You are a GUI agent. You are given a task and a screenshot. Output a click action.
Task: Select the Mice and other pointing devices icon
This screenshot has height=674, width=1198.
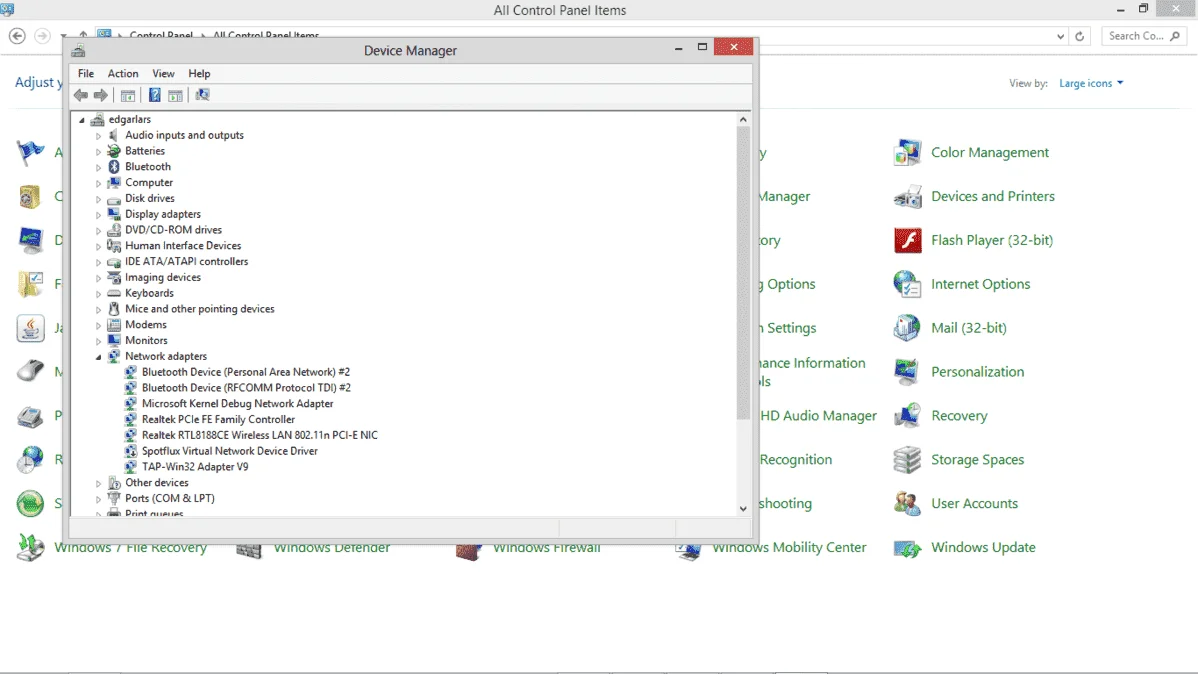point(114,309)
